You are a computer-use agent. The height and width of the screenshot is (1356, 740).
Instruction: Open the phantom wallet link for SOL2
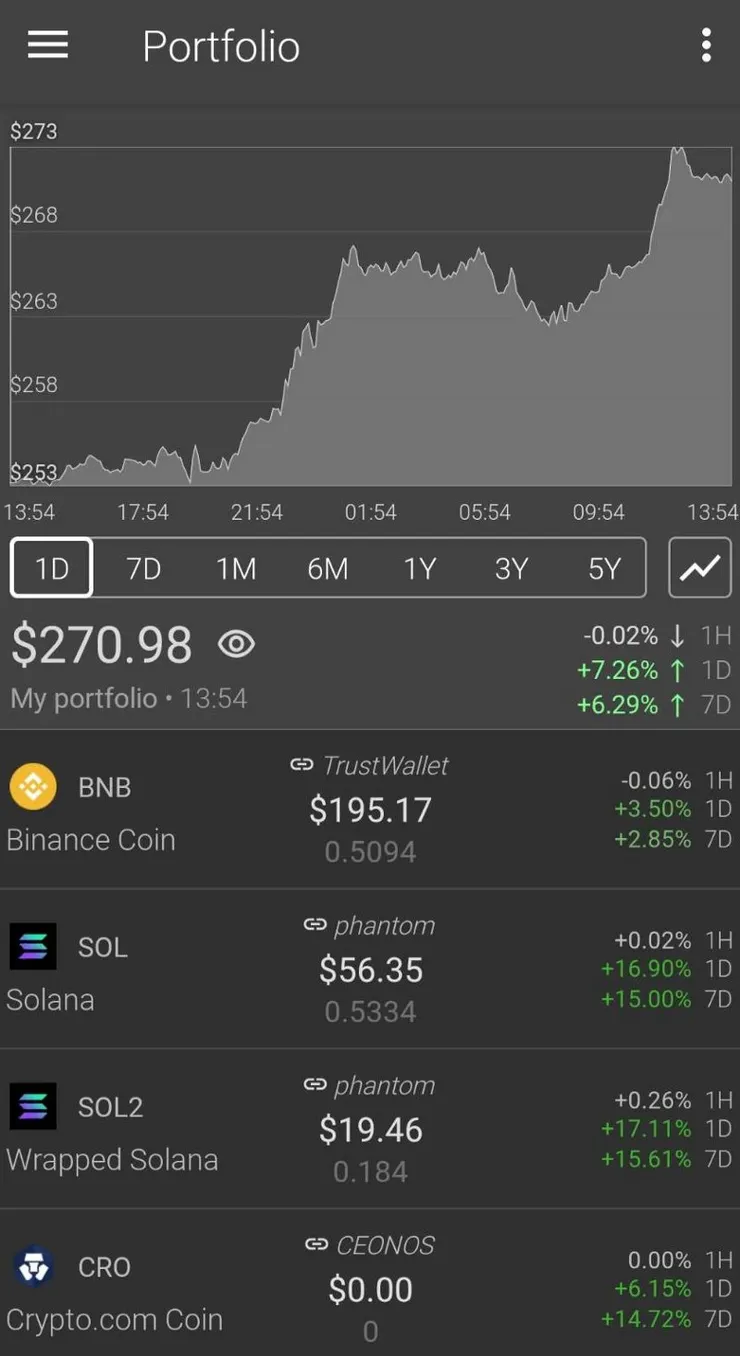370,1085
